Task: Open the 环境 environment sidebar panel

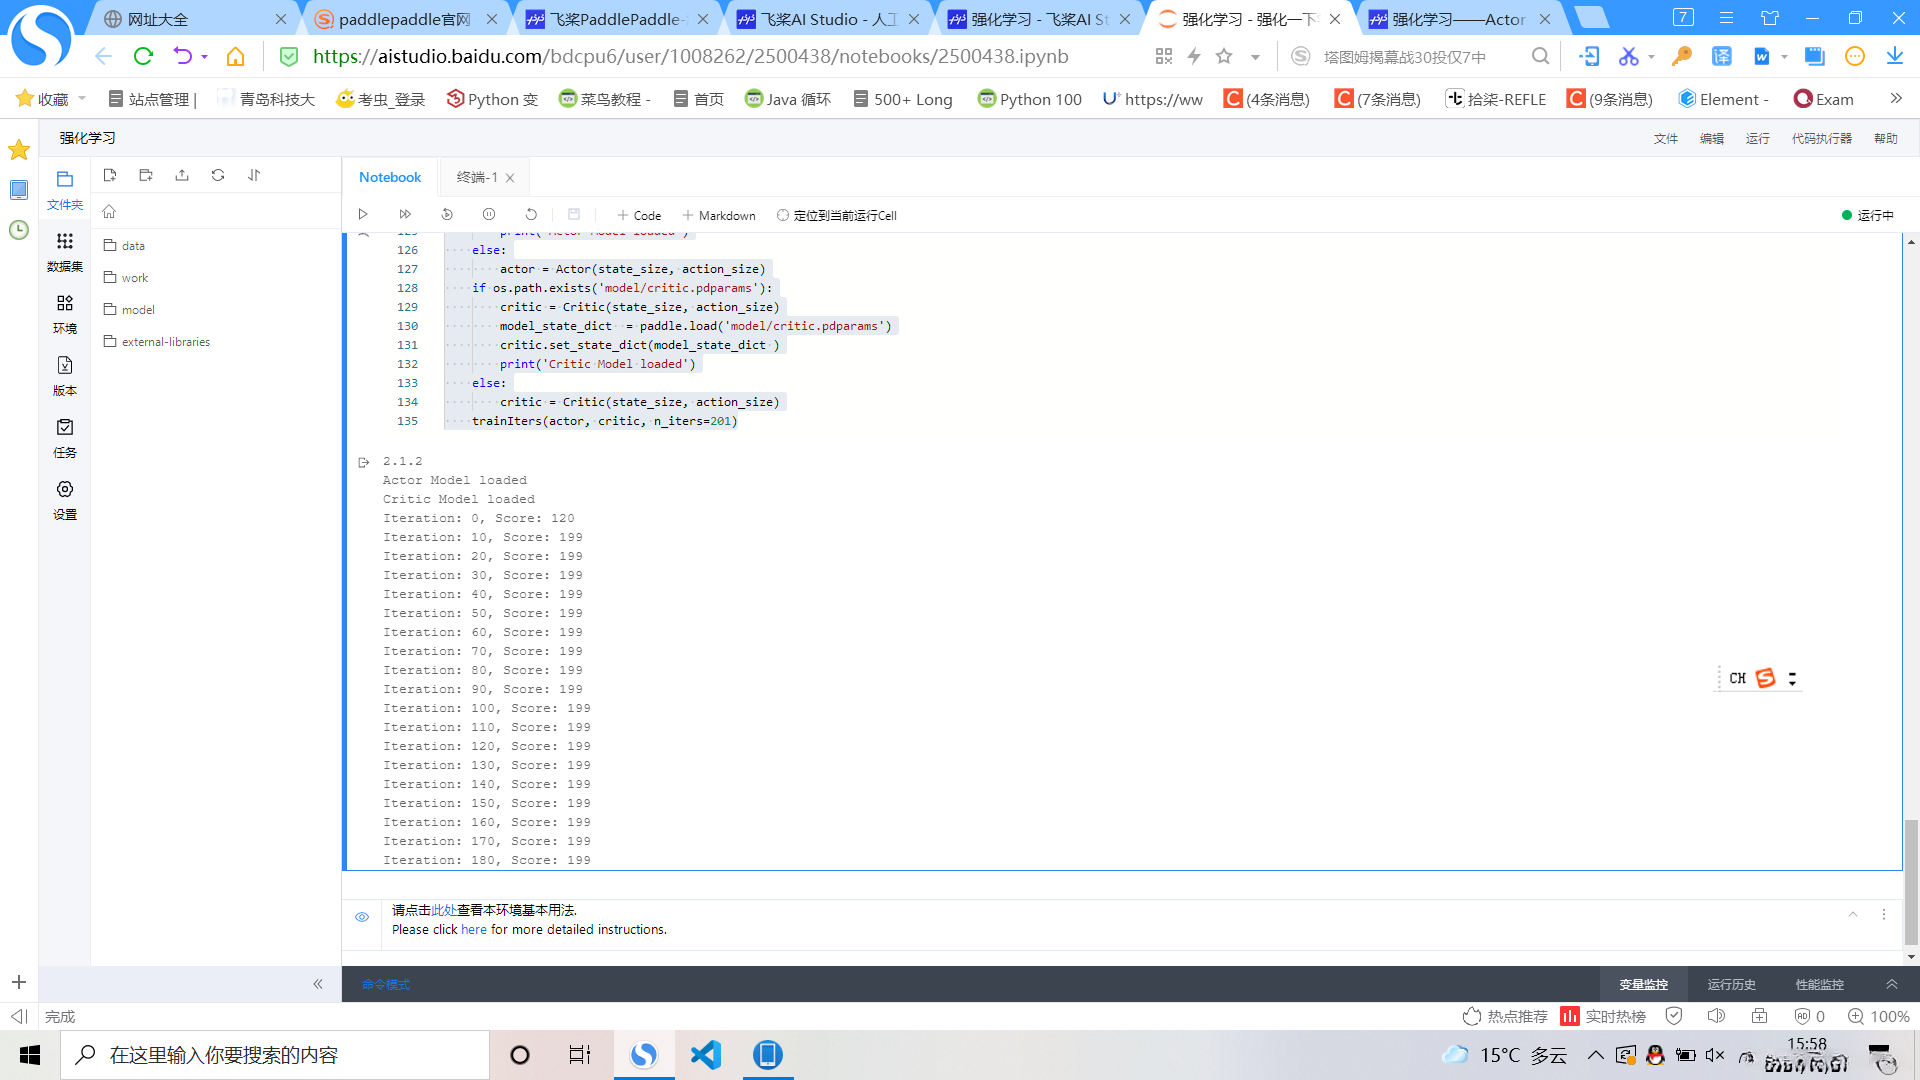Action: (x=65, y=313)
